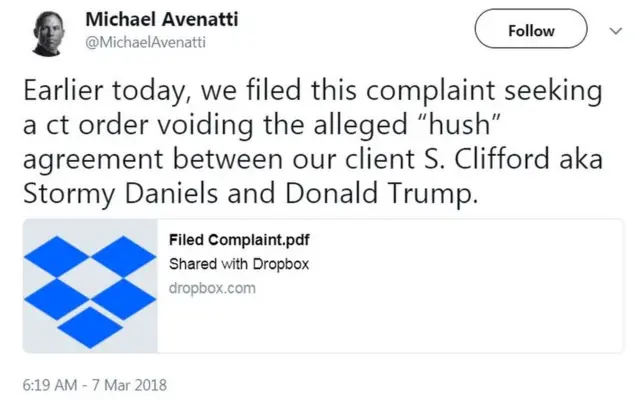Click the Dropbox logo in the link card

(90, 286)
